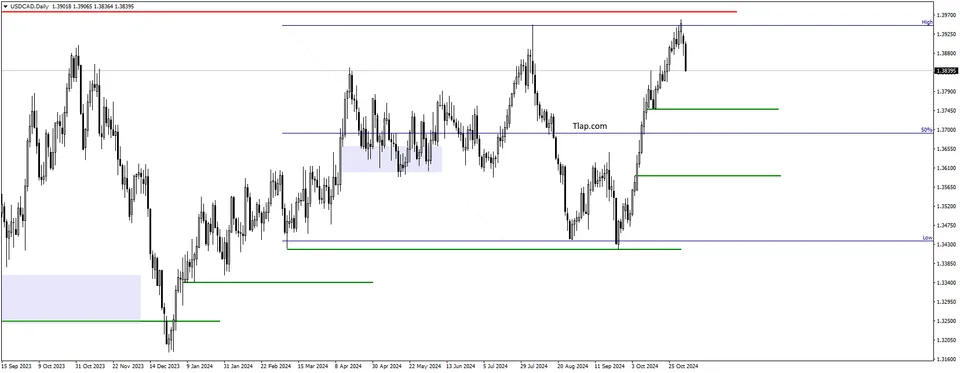960x373 pixels.
Task: Open the USDCAD,Daily chart title dropdown arrow
Action: (x=6, y=6)
